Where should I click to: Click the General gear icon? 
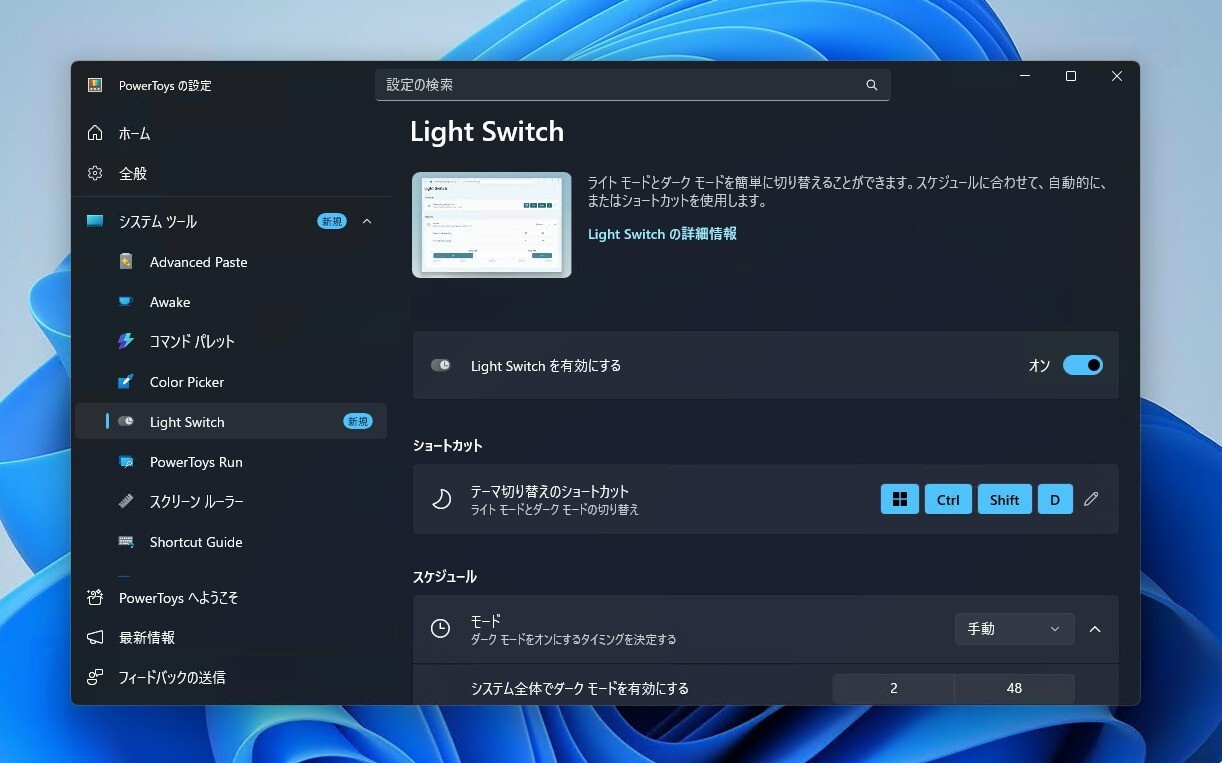coord(95,173)
